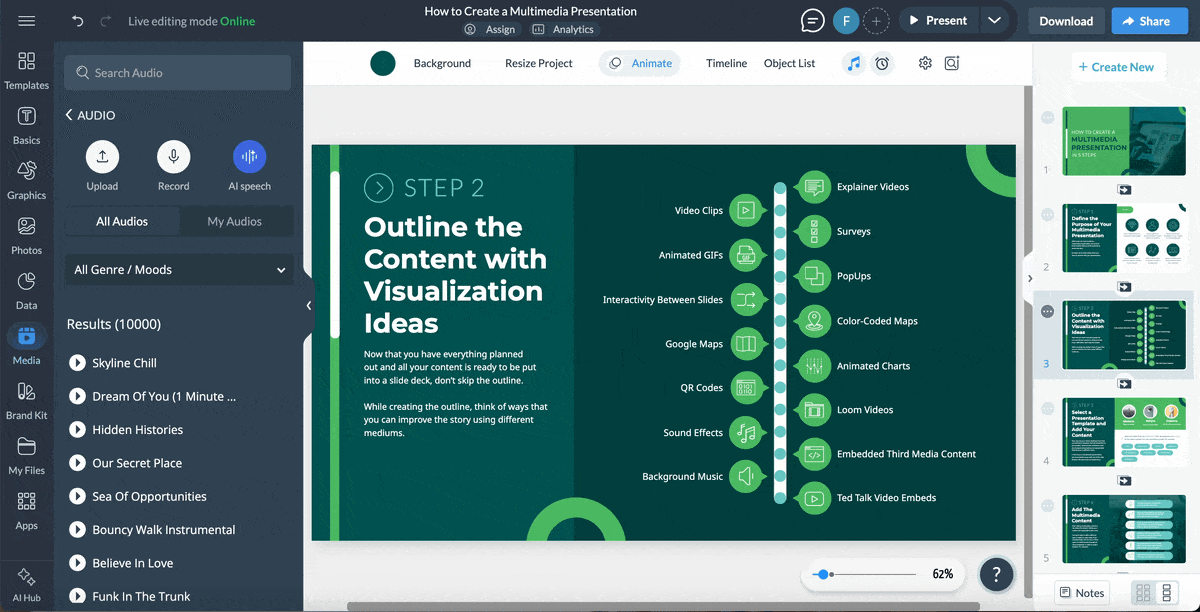
Task: Open options menu for slide 3
Action: click(1047, 312)
